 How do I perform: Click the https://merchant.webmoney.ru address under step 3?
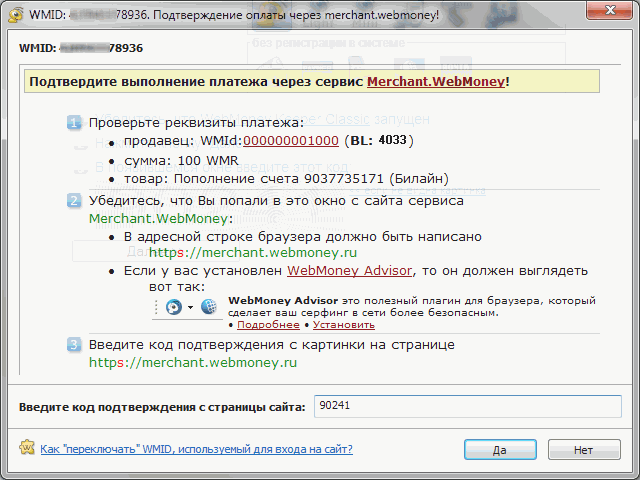click(x=193, y=362)
